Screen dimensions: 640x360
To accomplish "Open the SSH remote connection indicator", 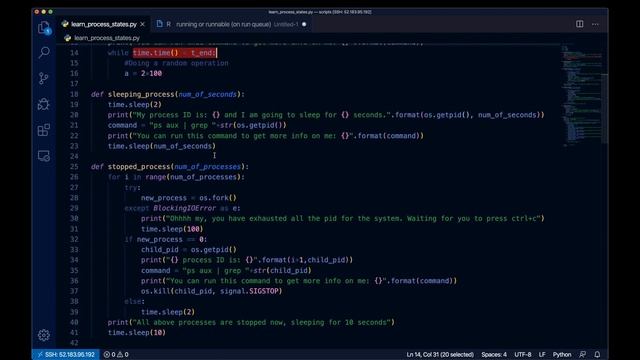I will pyautogui.click(x=66, y=354).
